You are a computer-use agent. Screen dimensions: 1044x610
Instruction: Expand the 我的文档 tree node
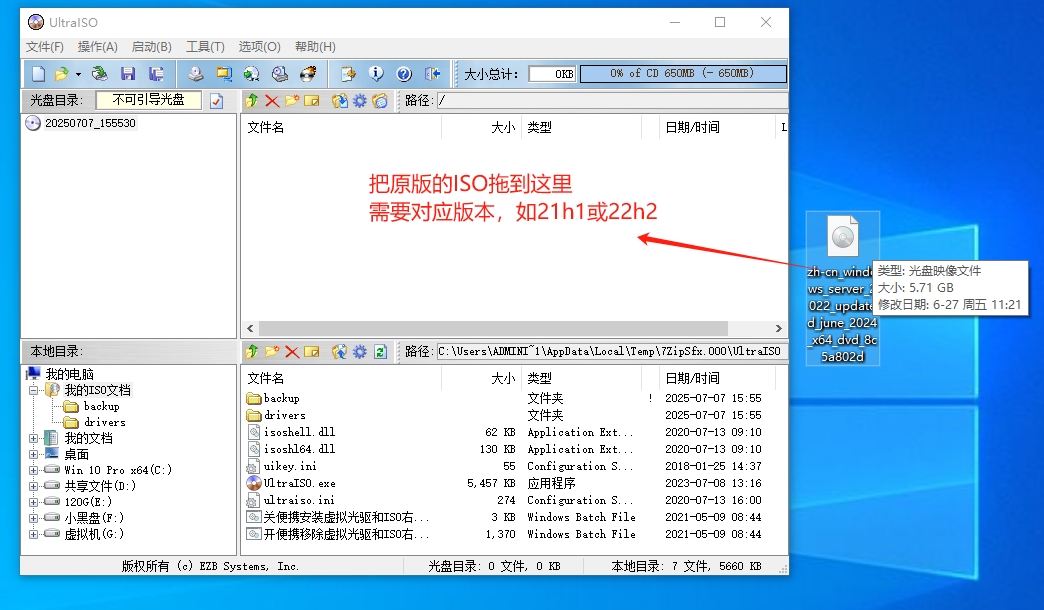tap(34, 438)
